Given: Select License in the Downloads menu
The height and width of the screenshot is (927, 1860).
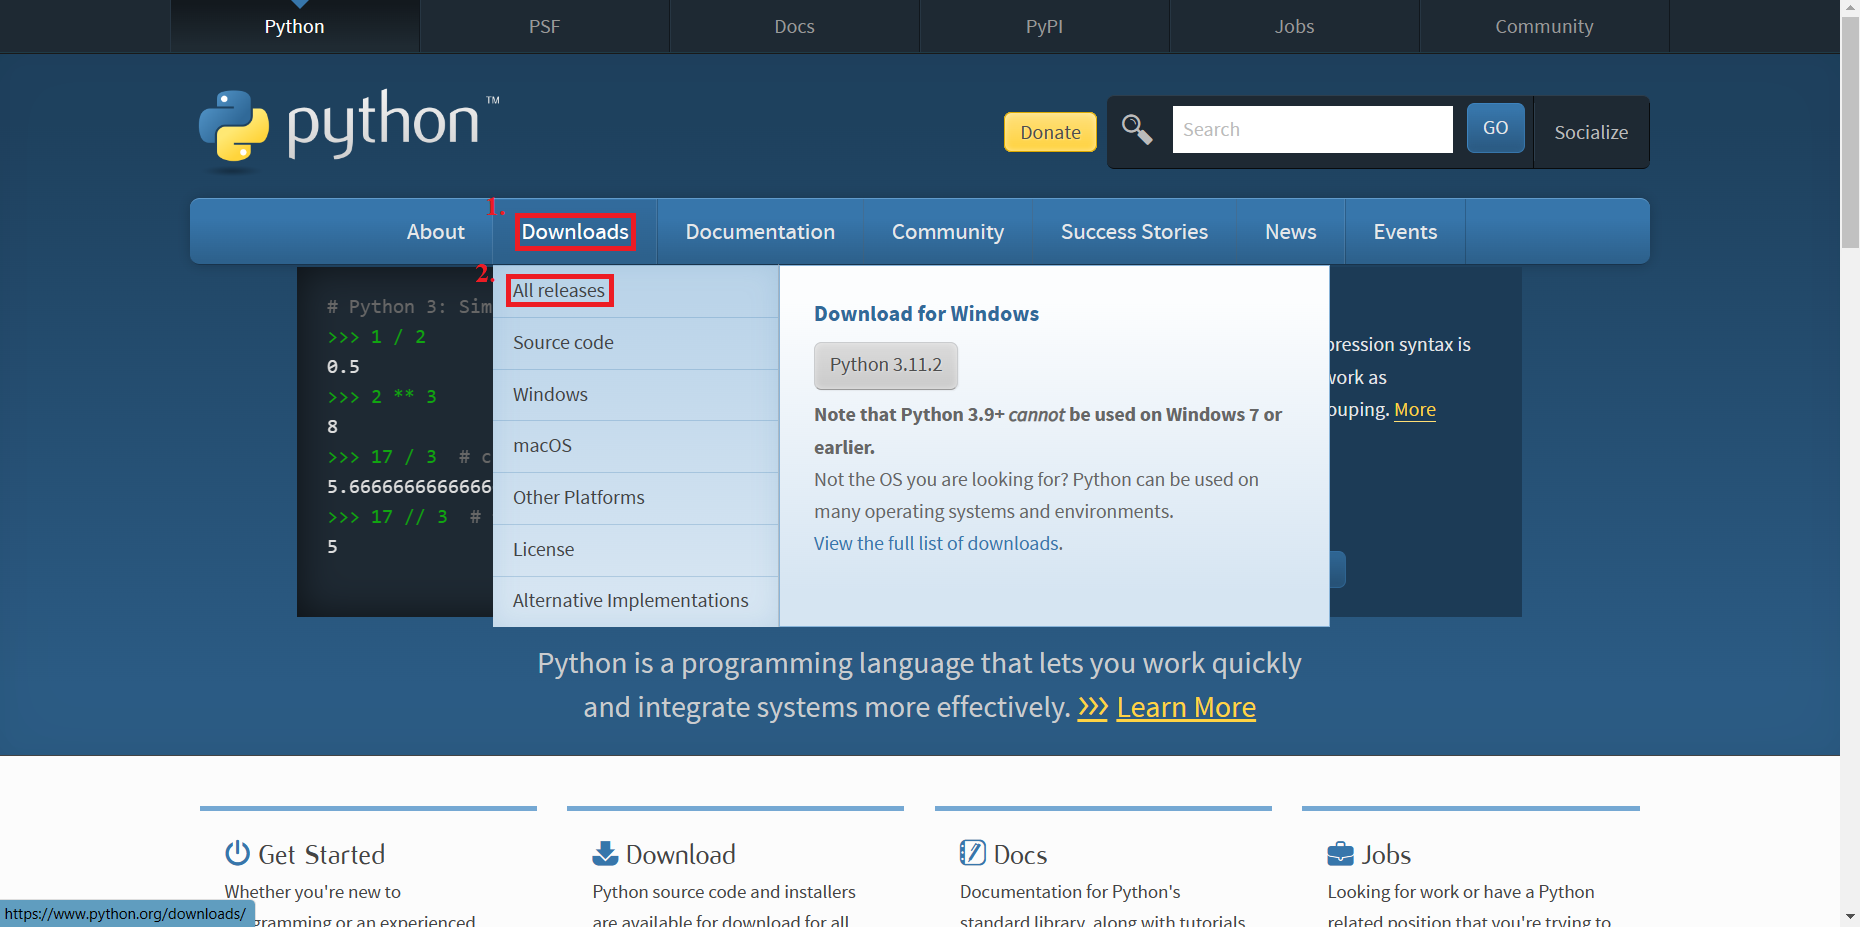Looking at the screenshot, I should pos(636,550).
